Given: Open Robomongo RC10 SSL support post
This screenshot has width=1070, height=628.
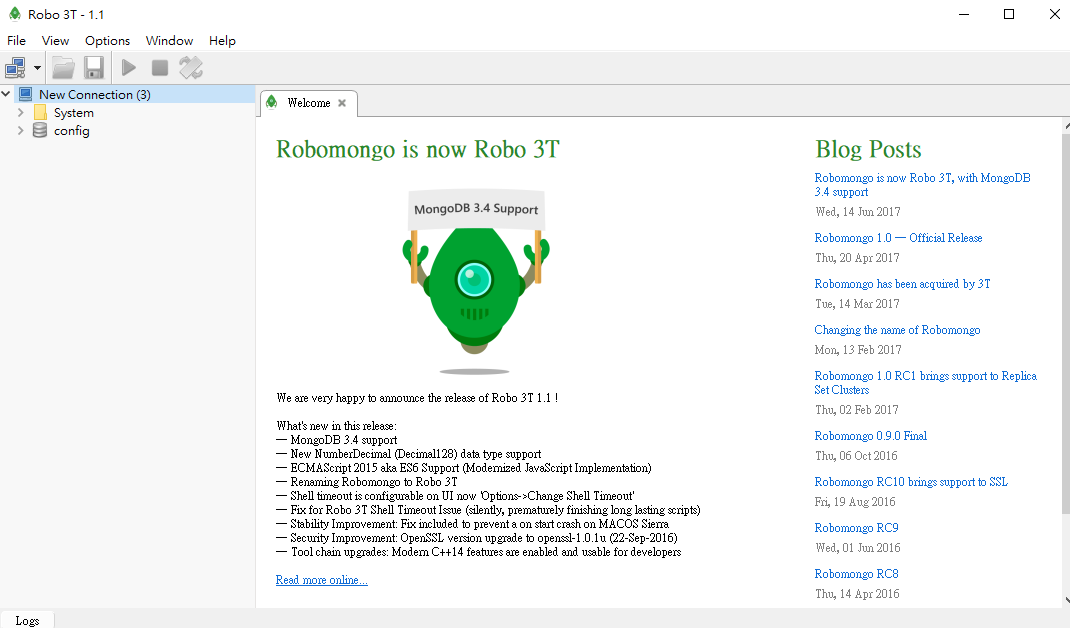Looking at the screenshot, I should (x=910, y=481).
